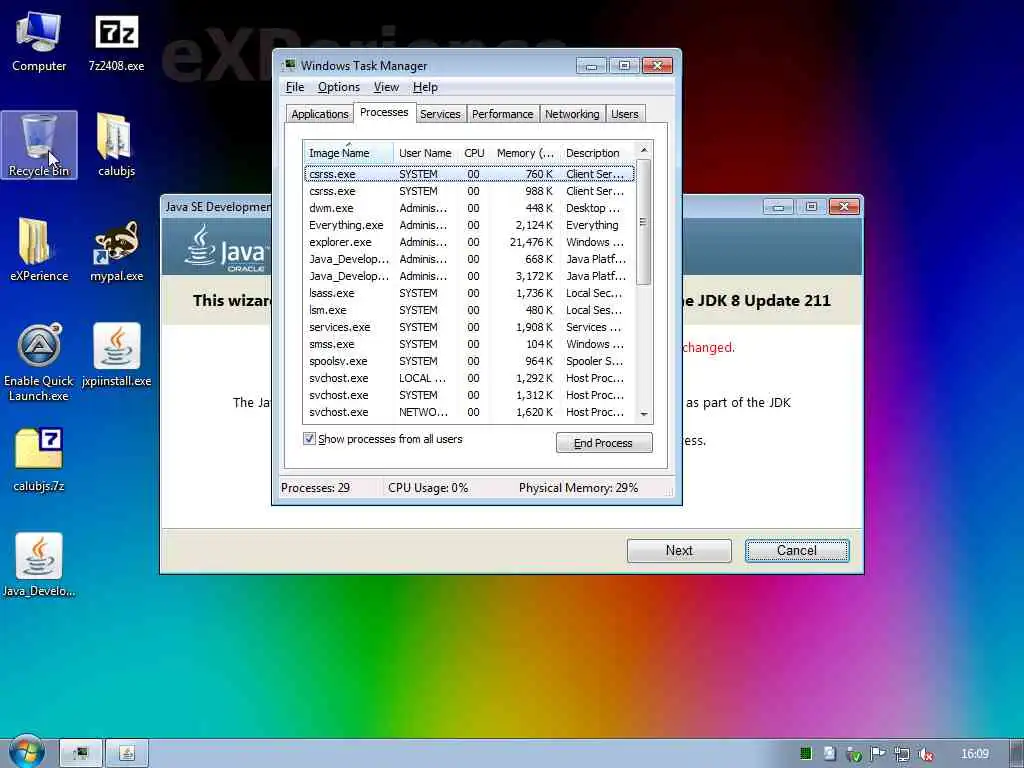The image size is (1024, 768).
Task: Click the Action Center flag tray icon
Action: [x=877, y=754]
